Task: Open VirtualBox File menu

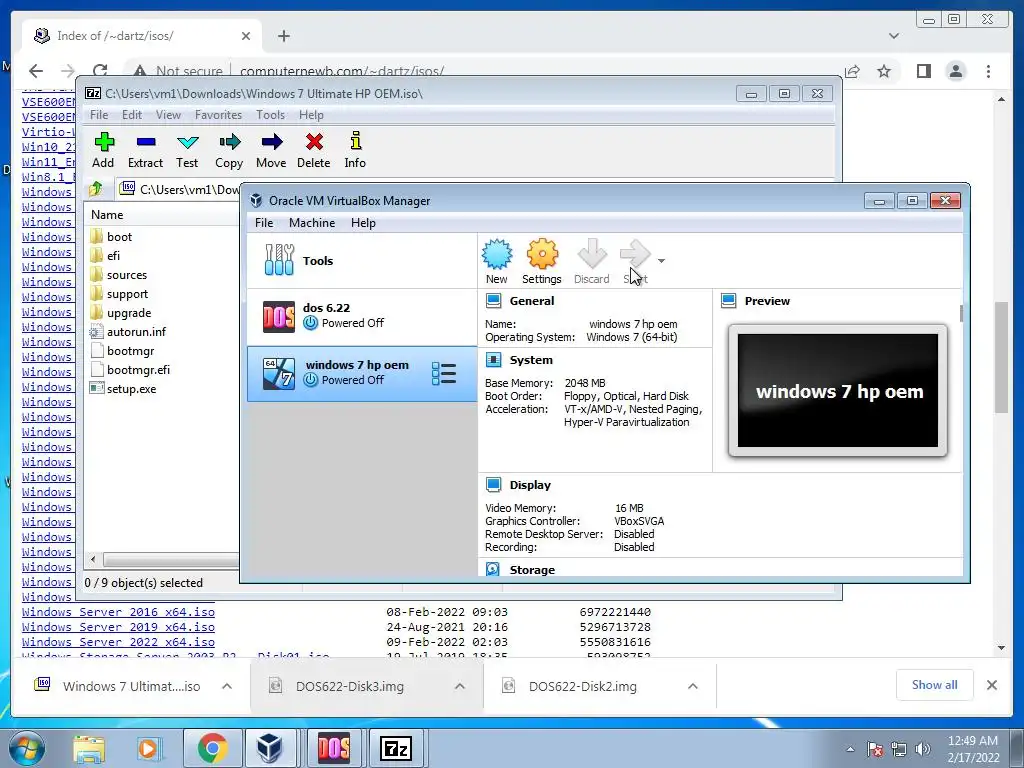Action: [x=264, y=223]
